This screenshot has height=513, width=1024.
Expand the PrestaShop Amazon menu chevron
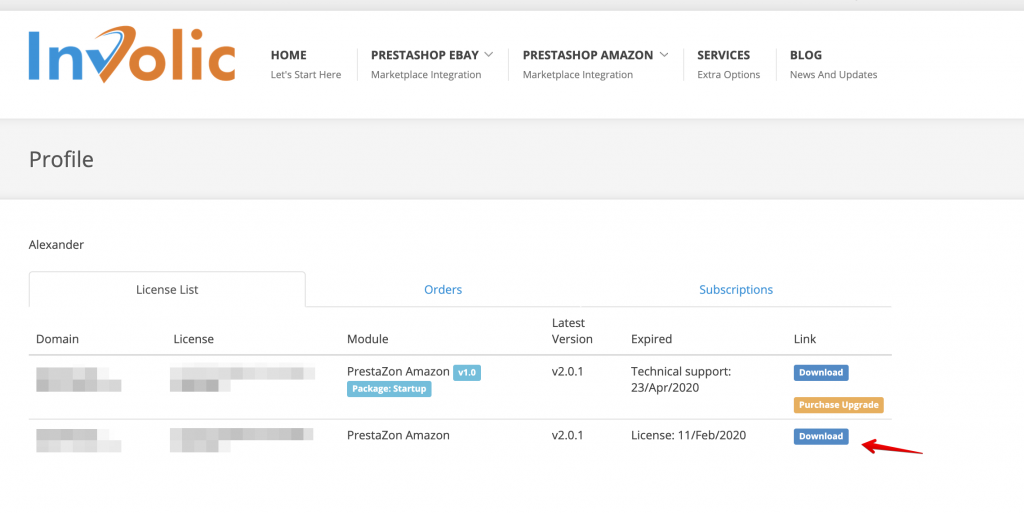click(x=664, y=54)
